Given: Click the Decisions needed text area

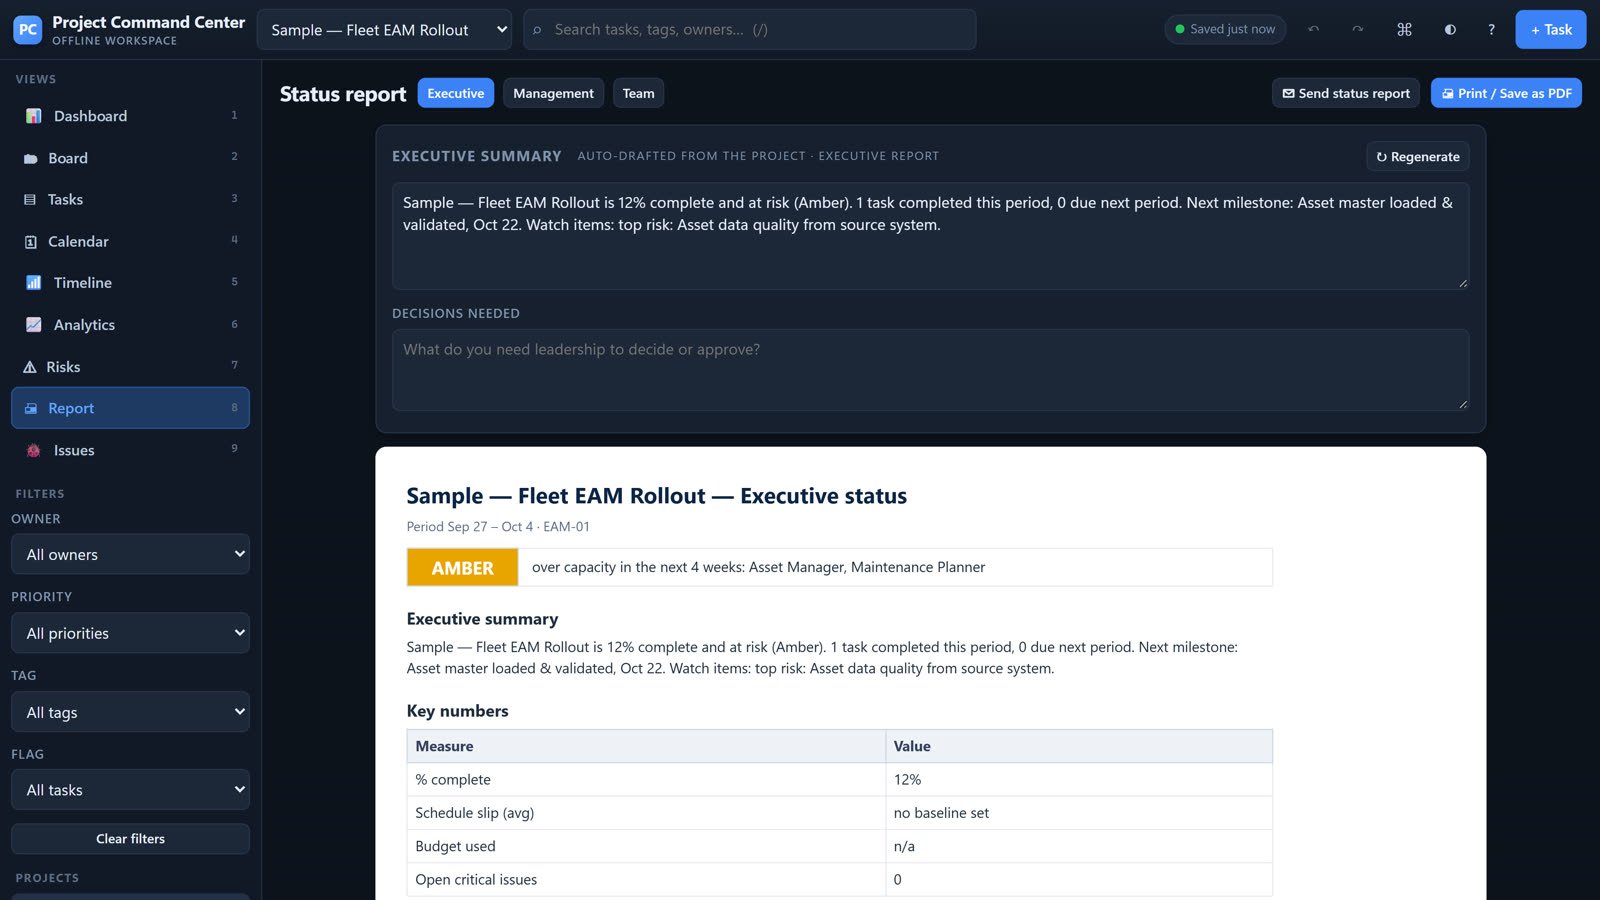Looking at the screenshot, I should (930, 370).
